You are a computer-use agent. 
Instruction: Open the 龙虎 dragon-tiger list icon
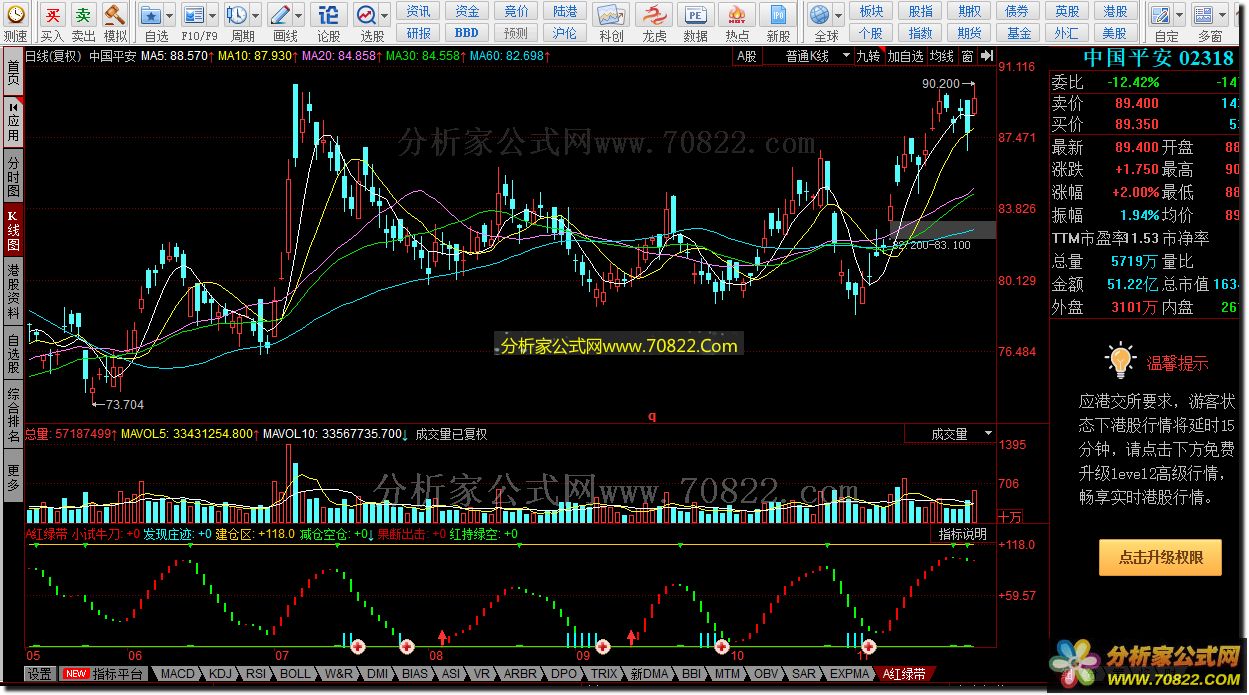654,15
